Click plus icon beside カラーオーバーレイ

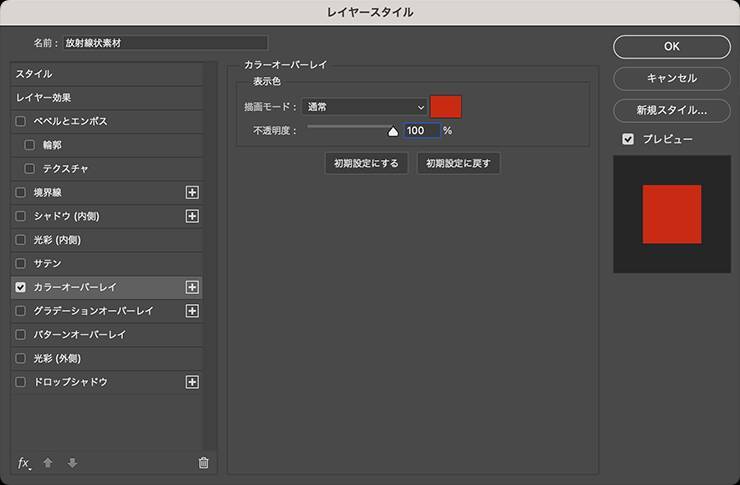[x=192, y=287]
